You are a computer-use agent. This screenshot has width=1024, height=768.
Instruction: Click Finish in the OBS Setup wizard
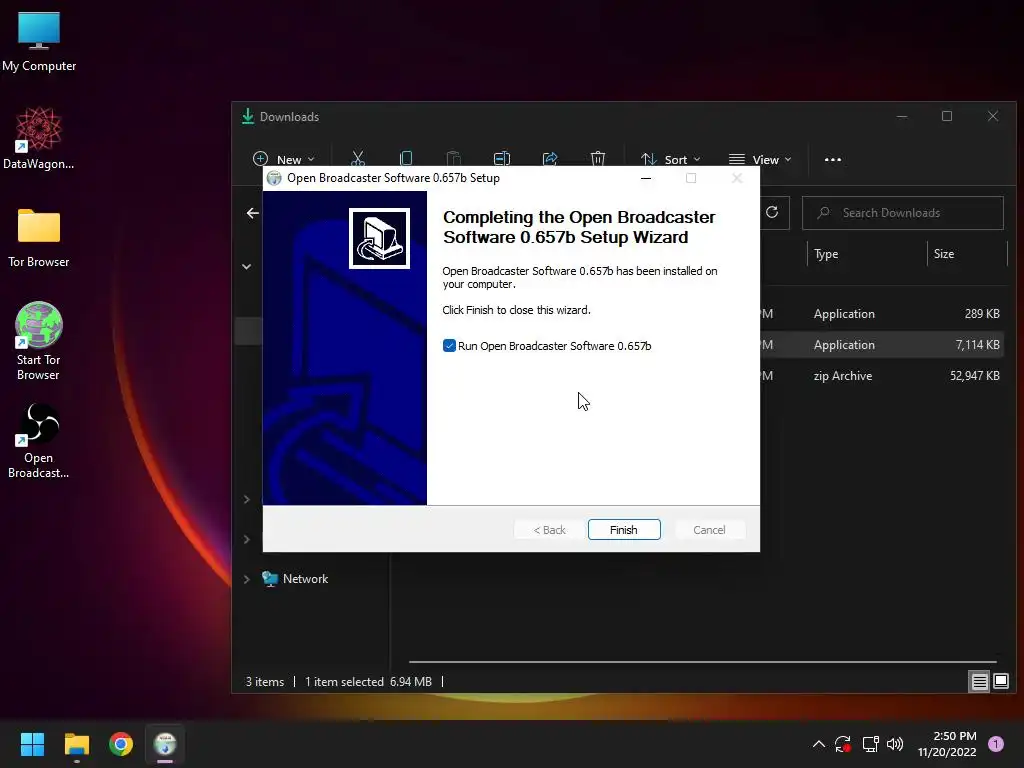point(624,530)
